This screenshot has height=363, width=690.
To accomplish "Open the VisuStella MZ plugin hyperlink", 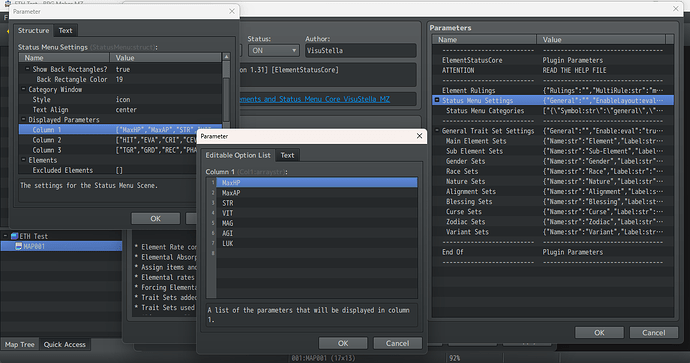I will tap(315, 99).
